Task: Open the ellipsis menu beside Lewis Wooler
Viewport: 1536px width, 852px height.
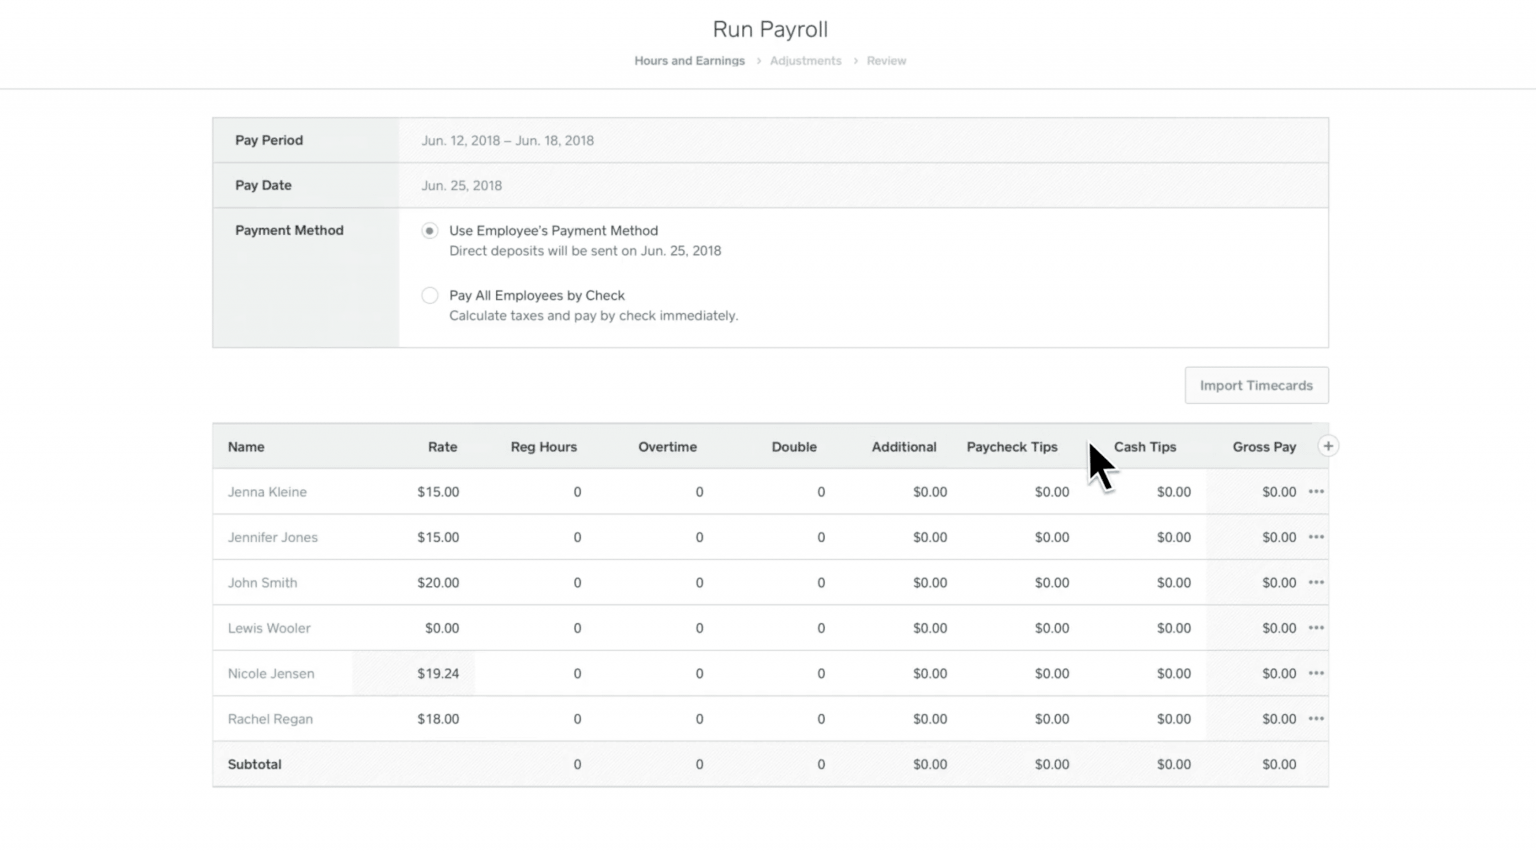Action: 1316,628
